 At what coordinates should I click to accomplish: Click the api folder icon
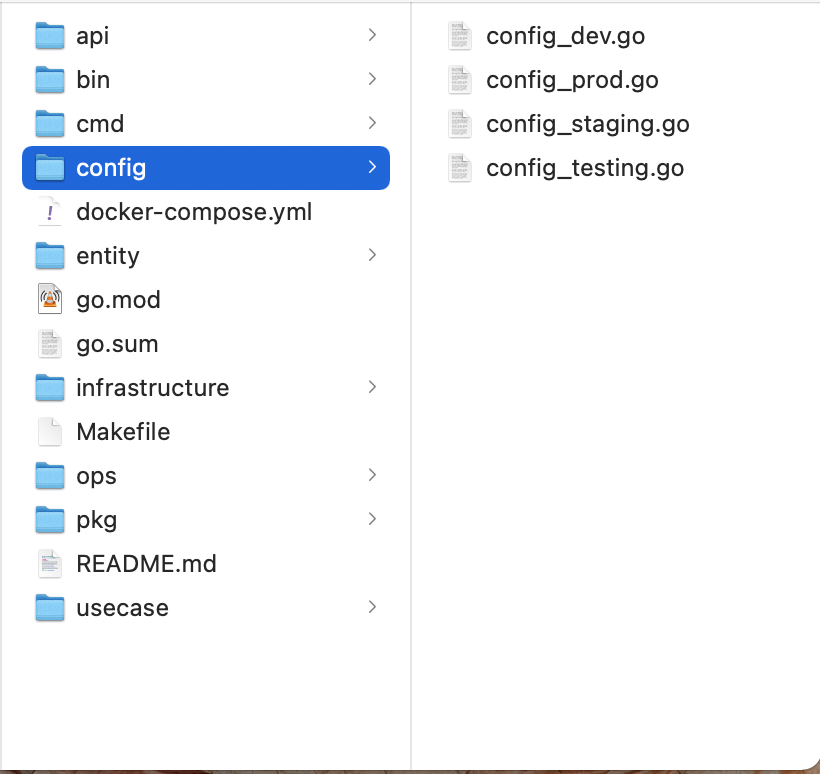tap(50, 36)
